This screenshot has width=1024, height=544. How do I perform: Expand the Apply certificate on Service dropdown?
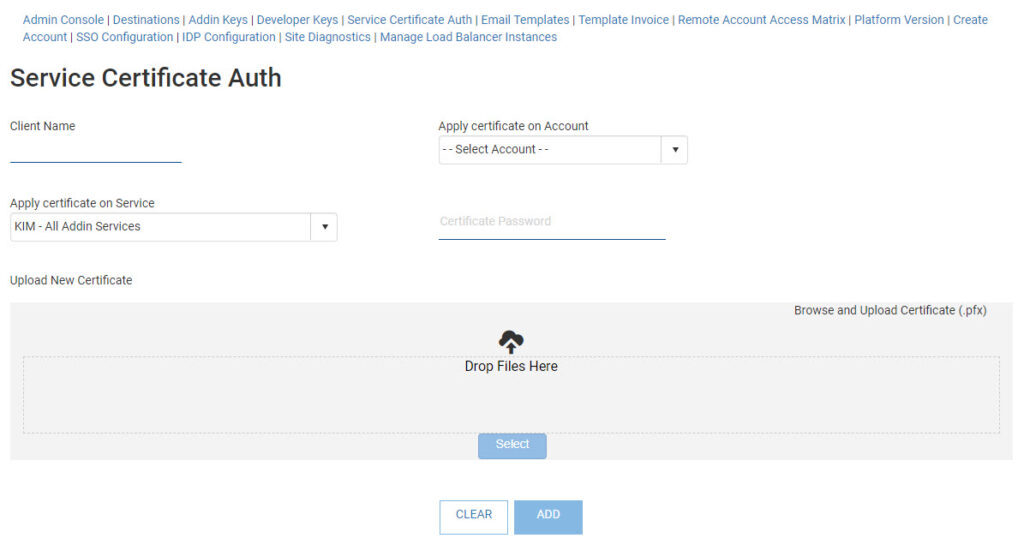tap(324, 227)
